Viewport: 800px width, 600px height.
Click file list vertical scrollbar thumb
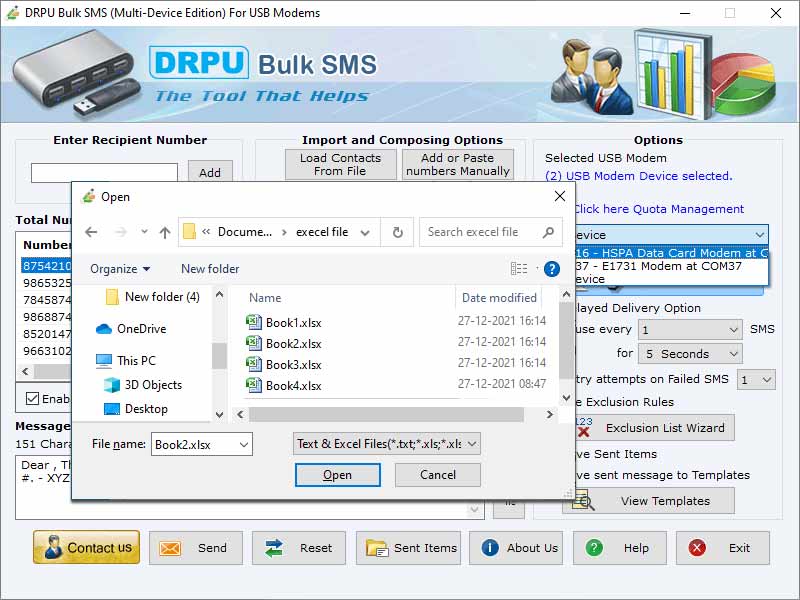point(566,340)
